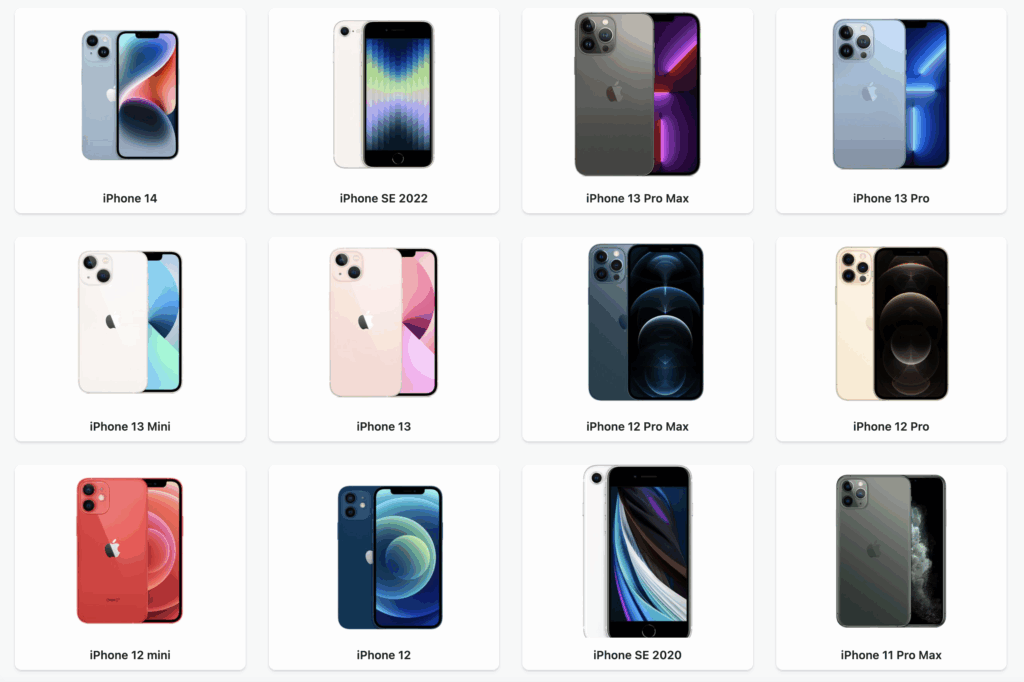Open the Pacific blue iPhone 12 Pro Max image
Viewport: 1024px width, 682px height.
pos(645,322)
